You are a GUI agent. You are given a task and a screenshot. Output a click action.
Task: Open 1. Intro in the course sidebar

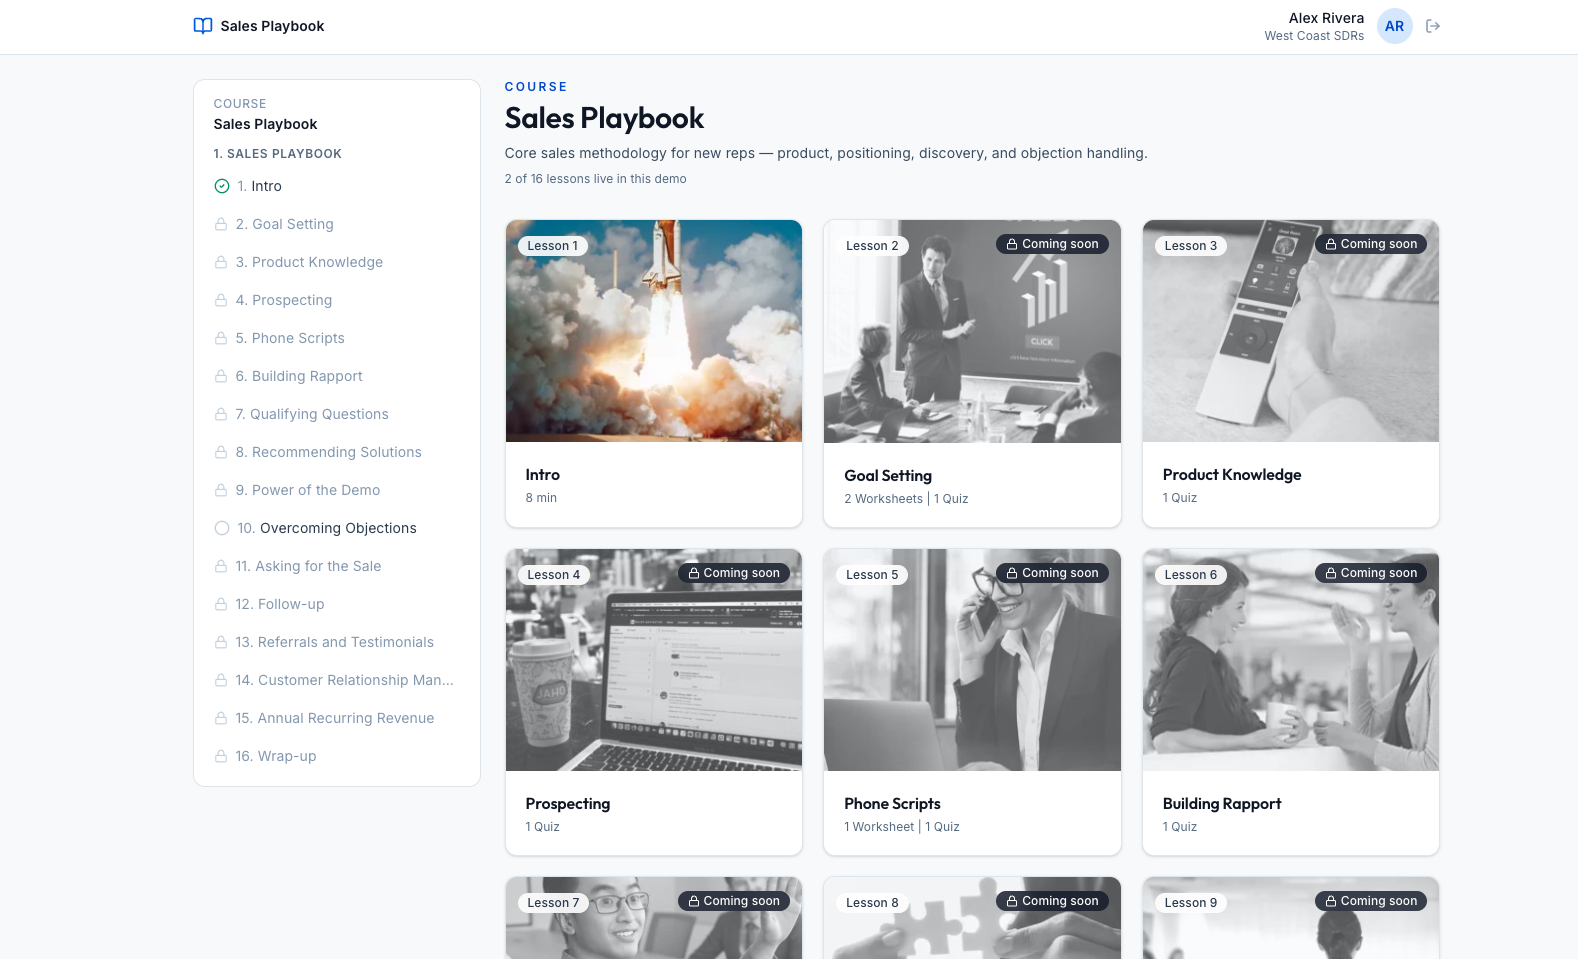336,186
